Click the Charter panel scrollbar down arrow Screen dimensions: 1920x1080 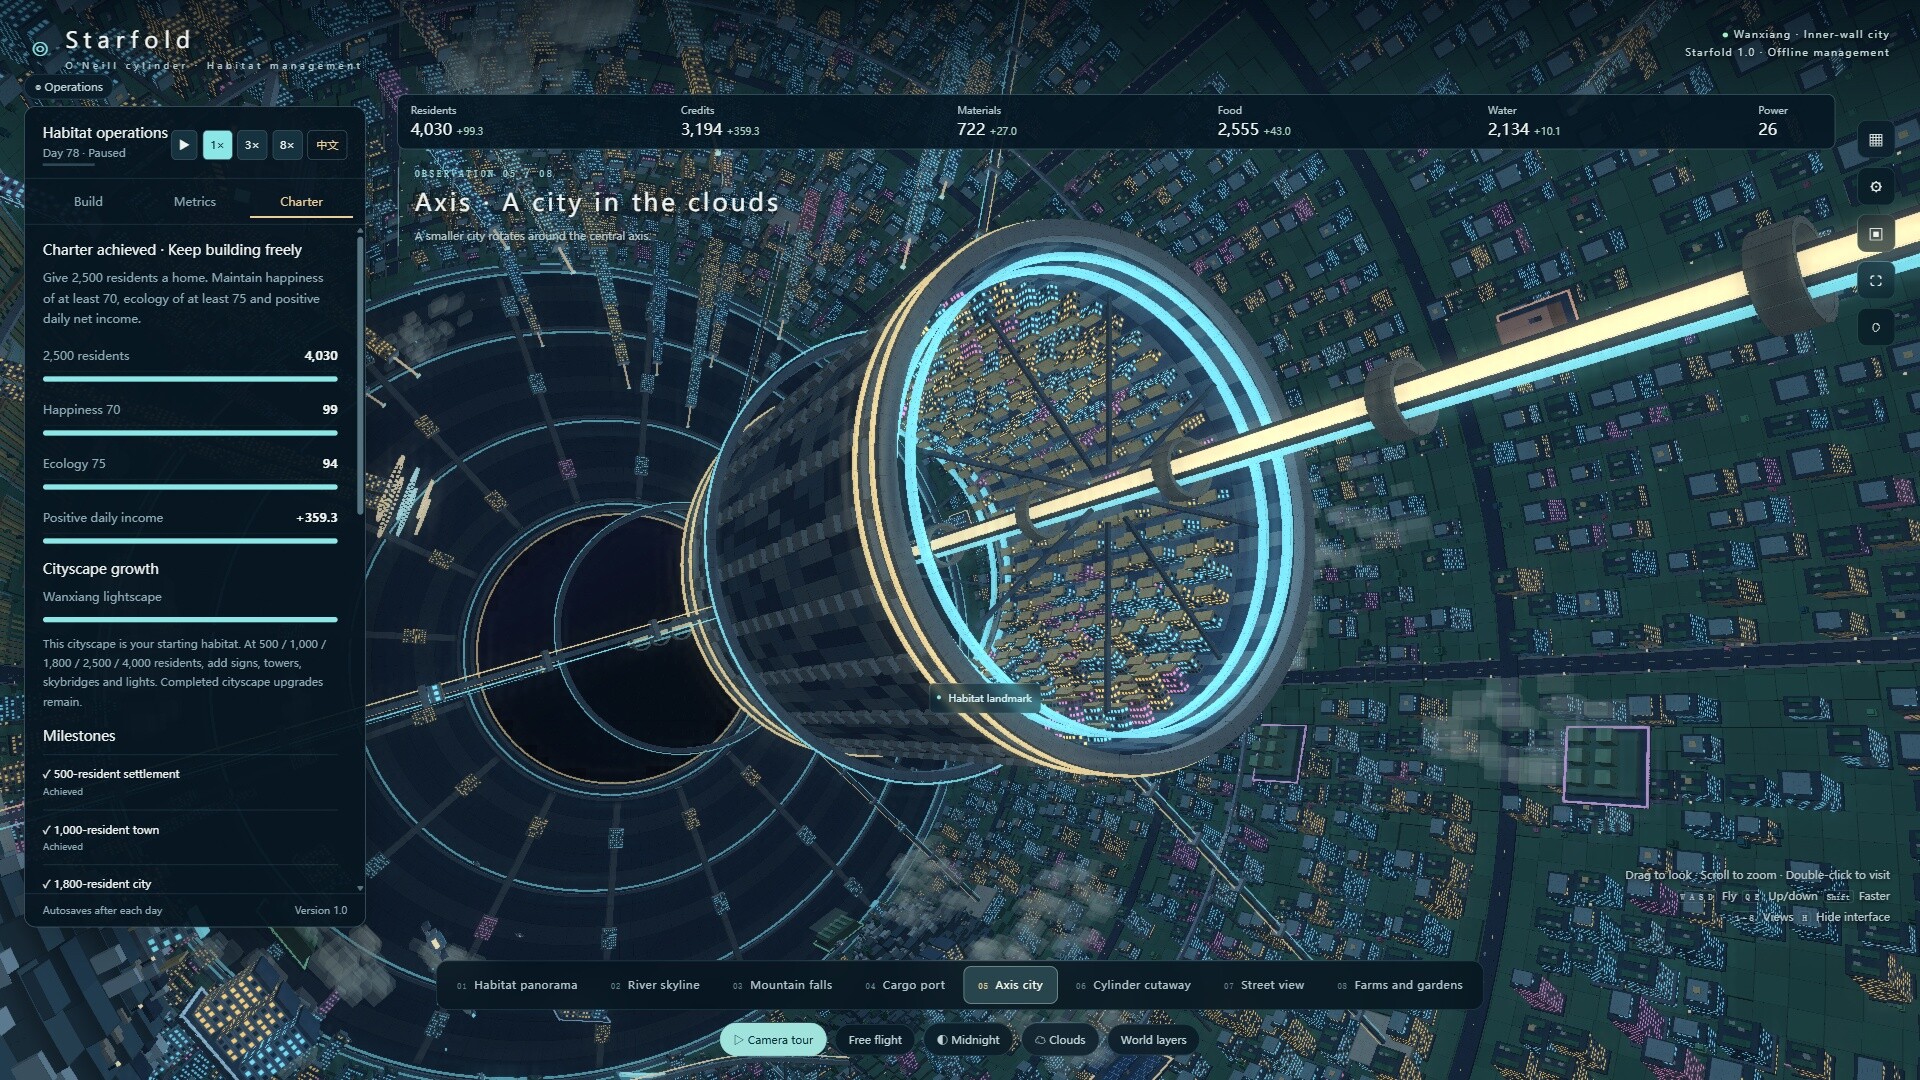(x=360, y=887)
